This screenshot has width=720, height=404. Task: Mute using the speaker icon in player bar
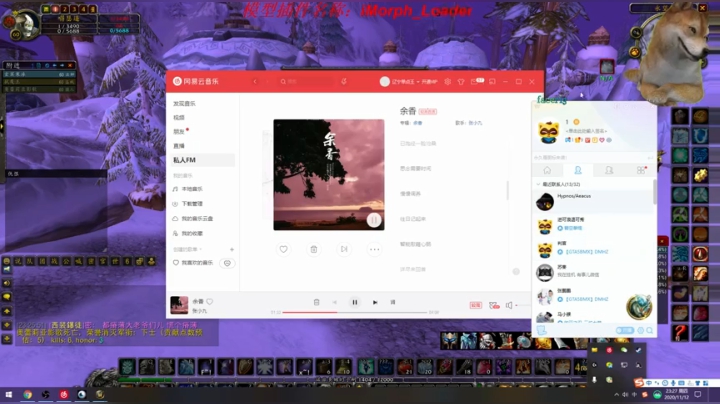(x=509, y=305)
